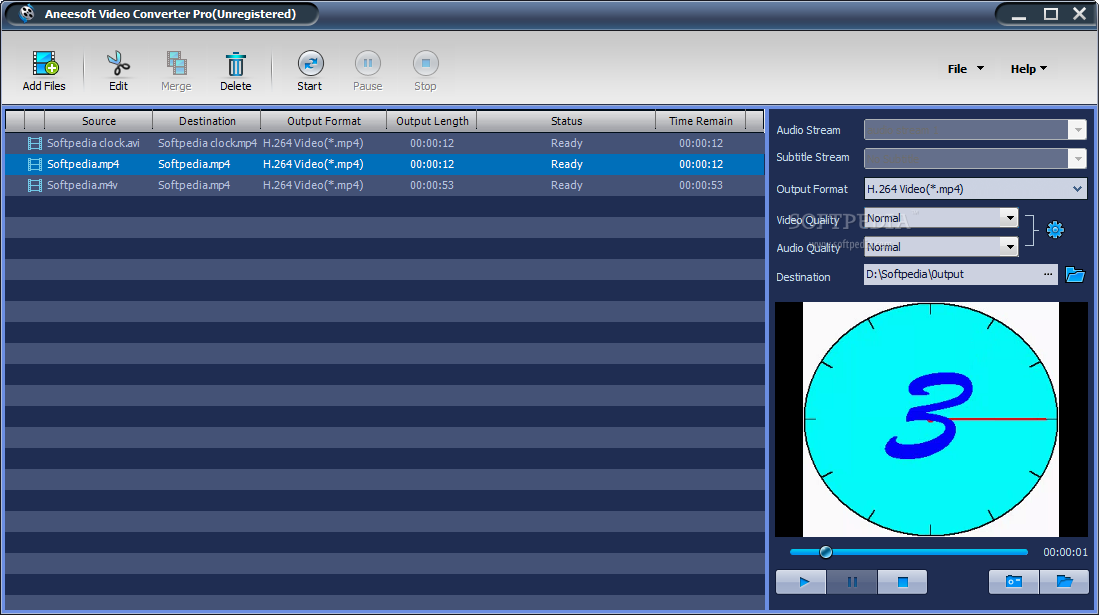The width and height of the screenshot is (1099, 615).
Task: Start the conversion
Action: [x=310, y=63]
